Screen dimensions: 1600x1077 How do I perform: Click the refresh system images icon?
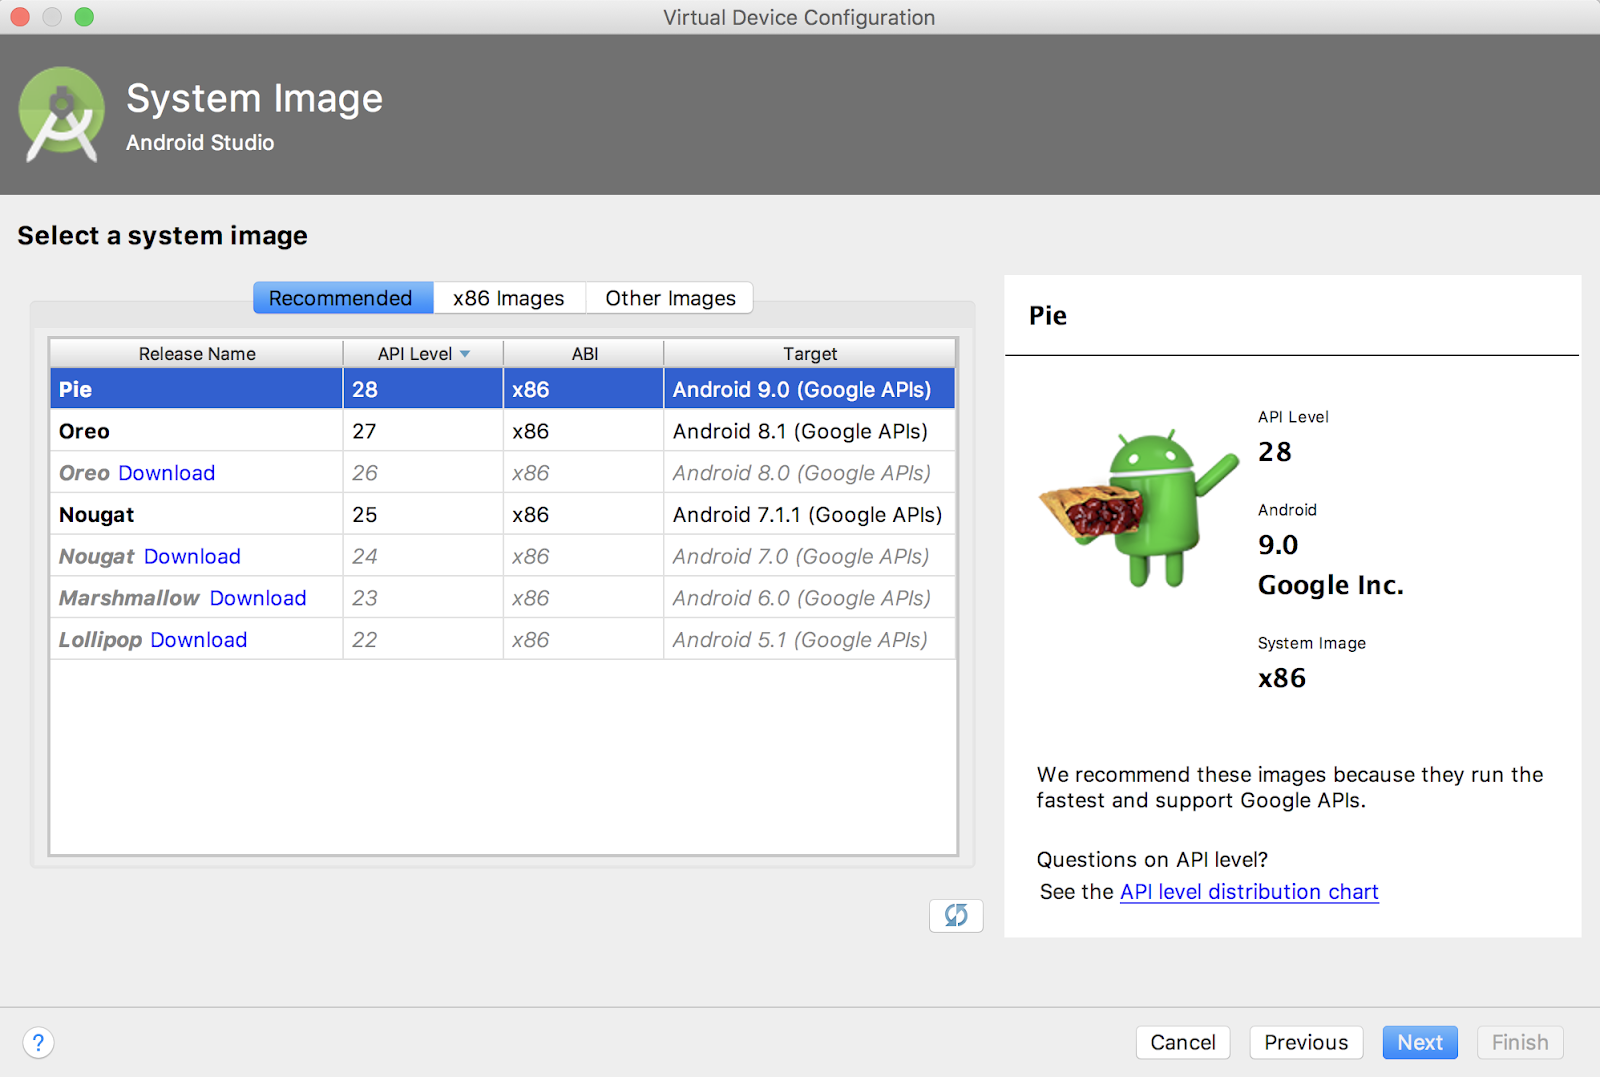point(955,915)
